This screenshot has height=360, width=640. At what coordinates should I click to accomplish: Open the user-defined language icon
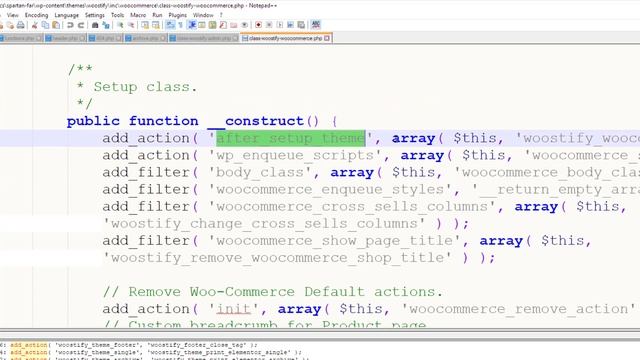pyautogui.click(x=202, y=25)
